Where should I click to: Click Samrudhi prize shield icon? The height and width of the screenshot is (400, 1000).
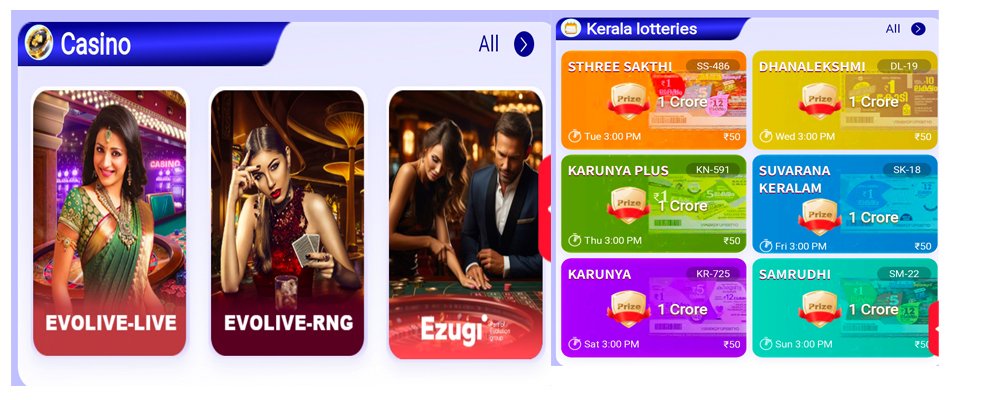820,308
